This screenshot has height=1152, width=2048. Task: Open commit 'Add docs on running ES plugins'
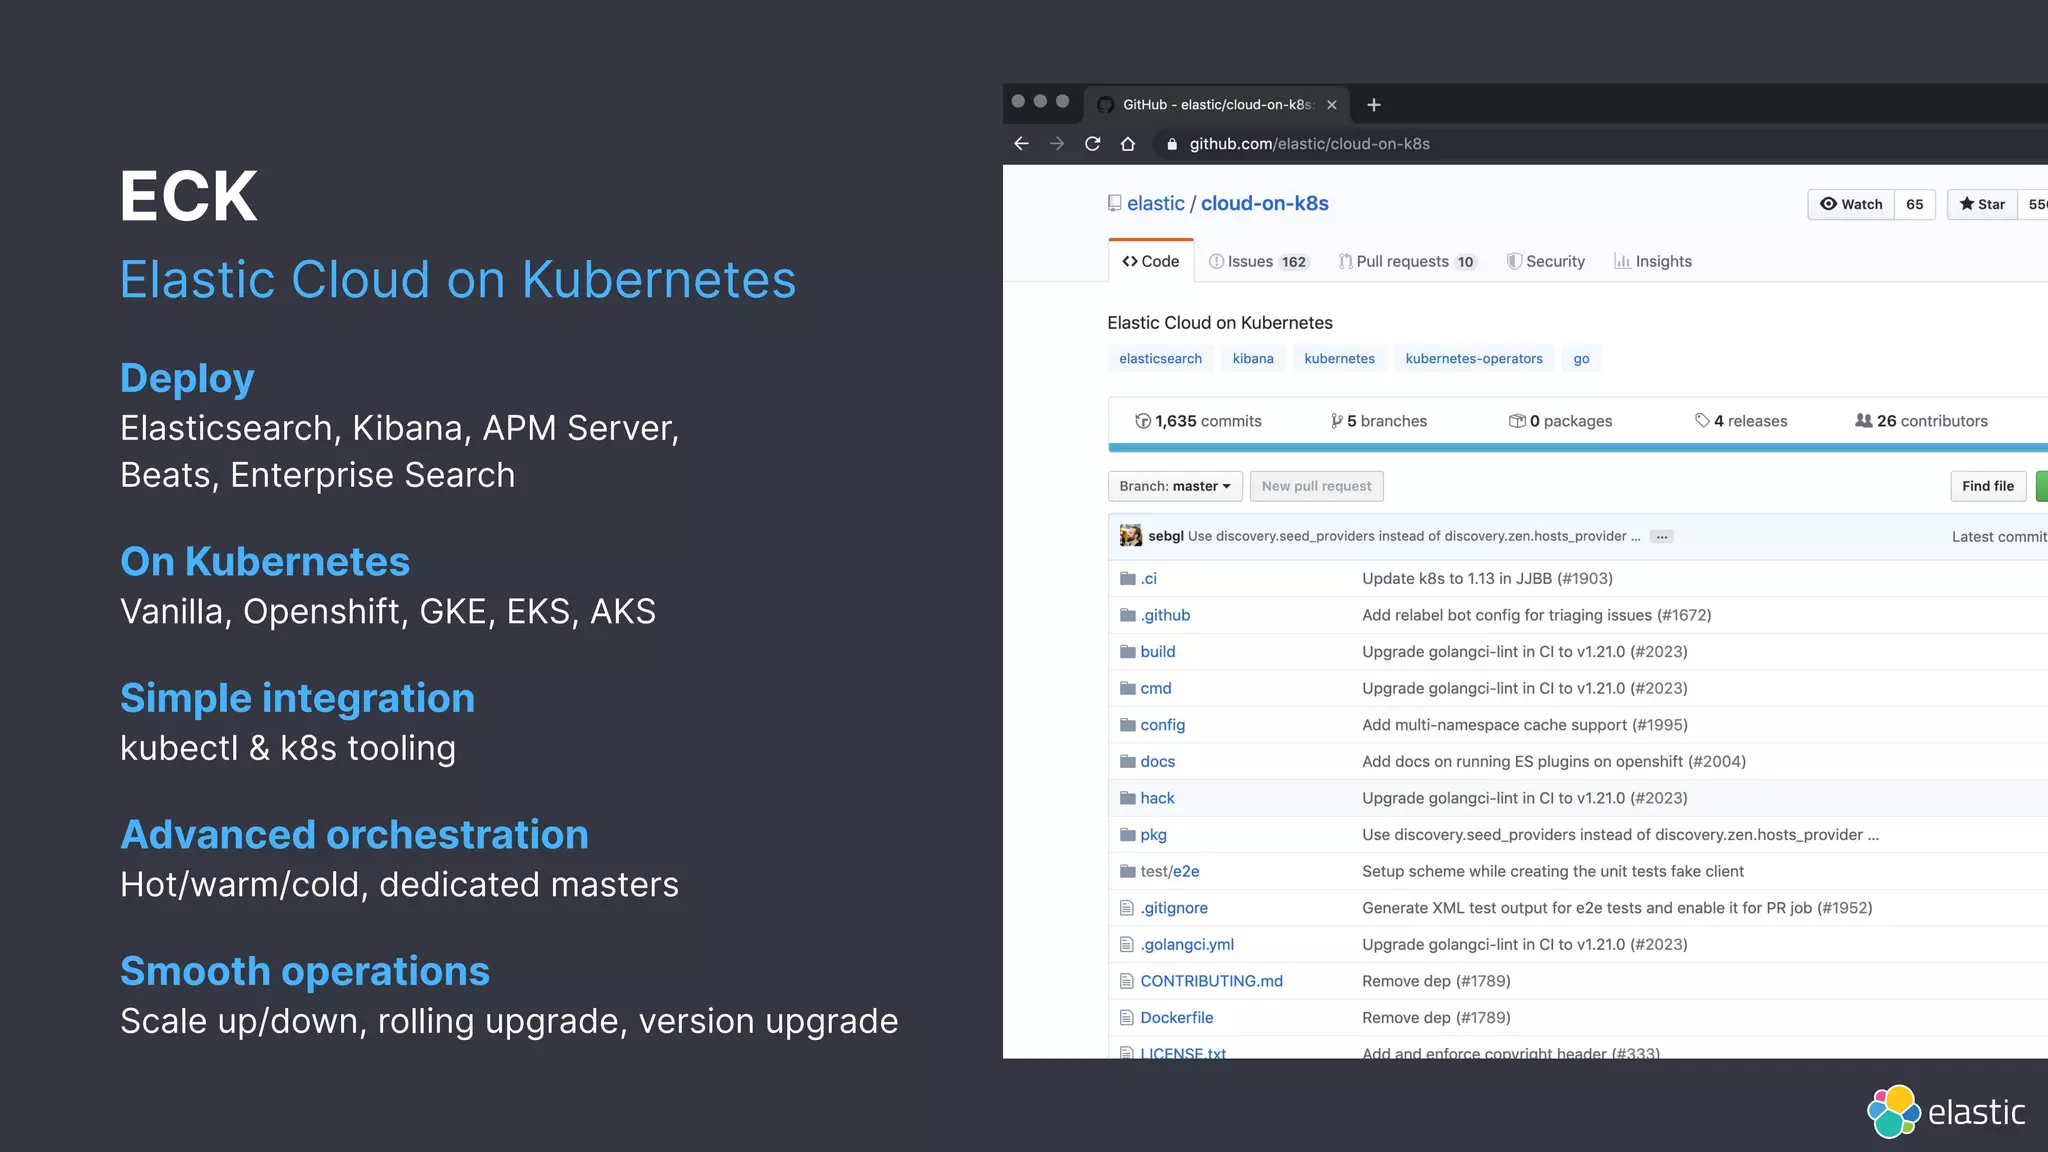(1554, 761)
